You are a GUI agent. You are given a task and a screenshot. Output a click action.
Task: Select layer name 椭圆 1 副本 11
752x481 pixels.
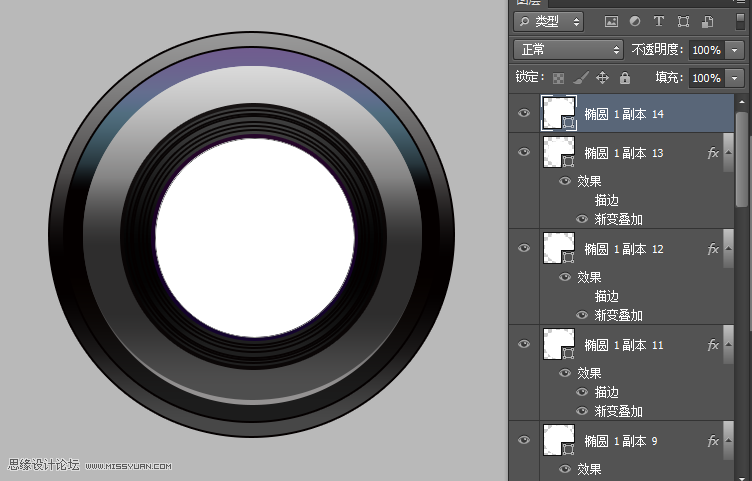pyautogui.click(x=624, y=345)
